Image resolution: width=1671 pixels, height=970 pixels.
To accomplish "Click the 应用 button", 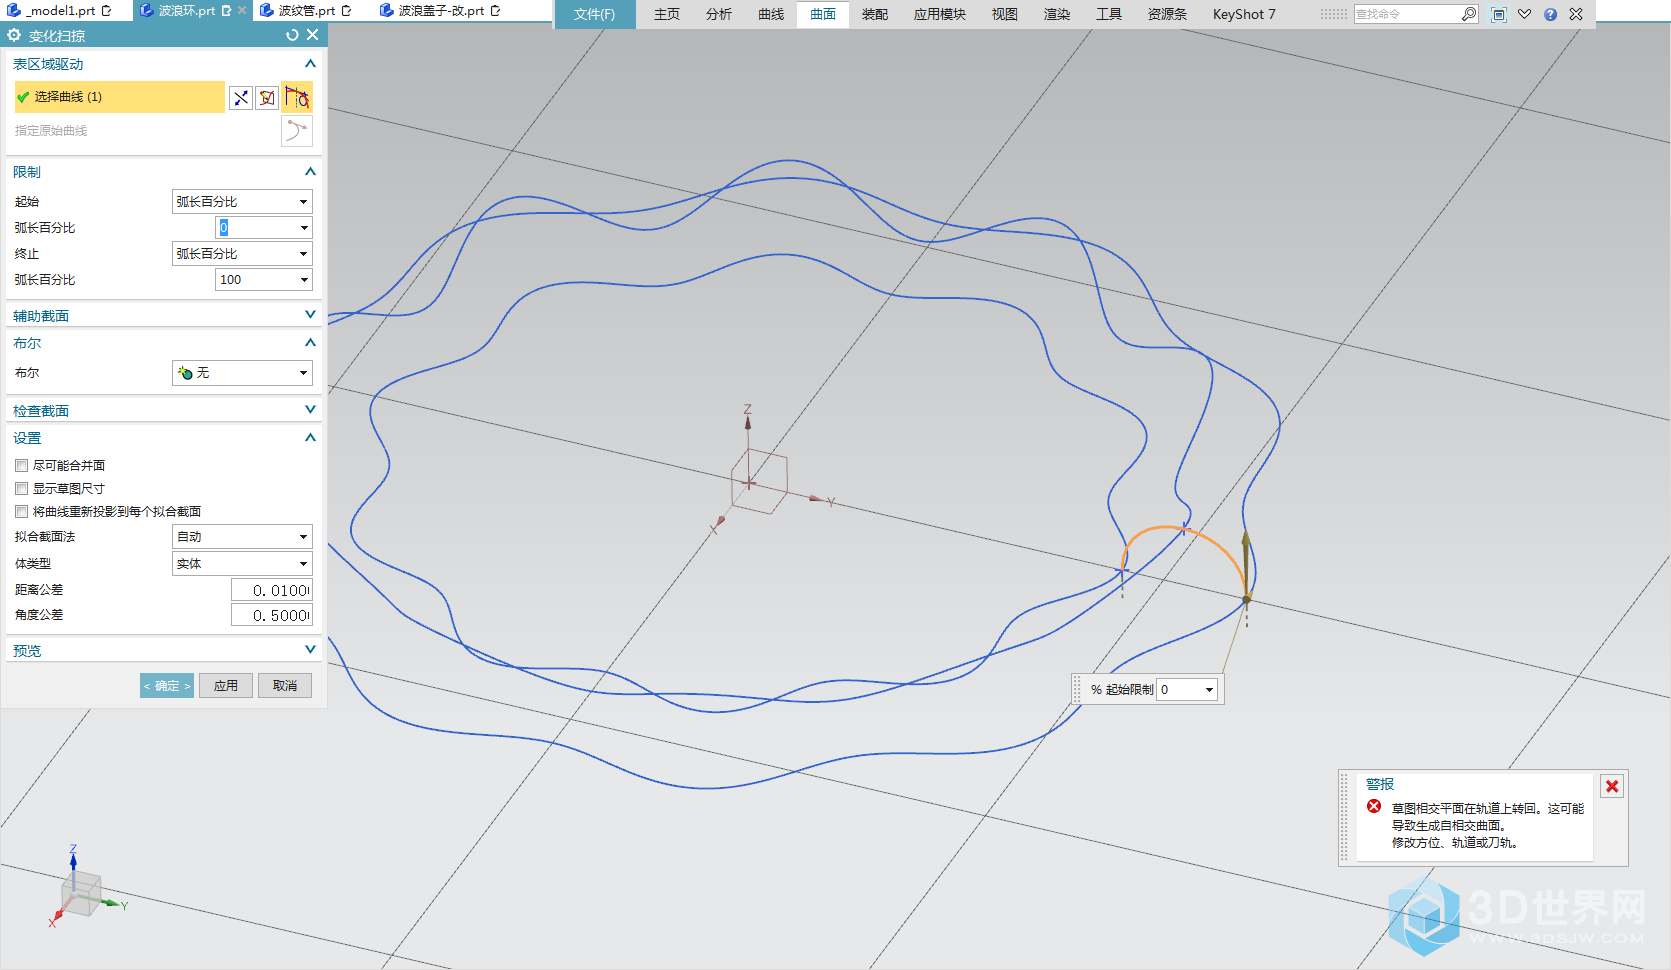I will pos(226,686).
